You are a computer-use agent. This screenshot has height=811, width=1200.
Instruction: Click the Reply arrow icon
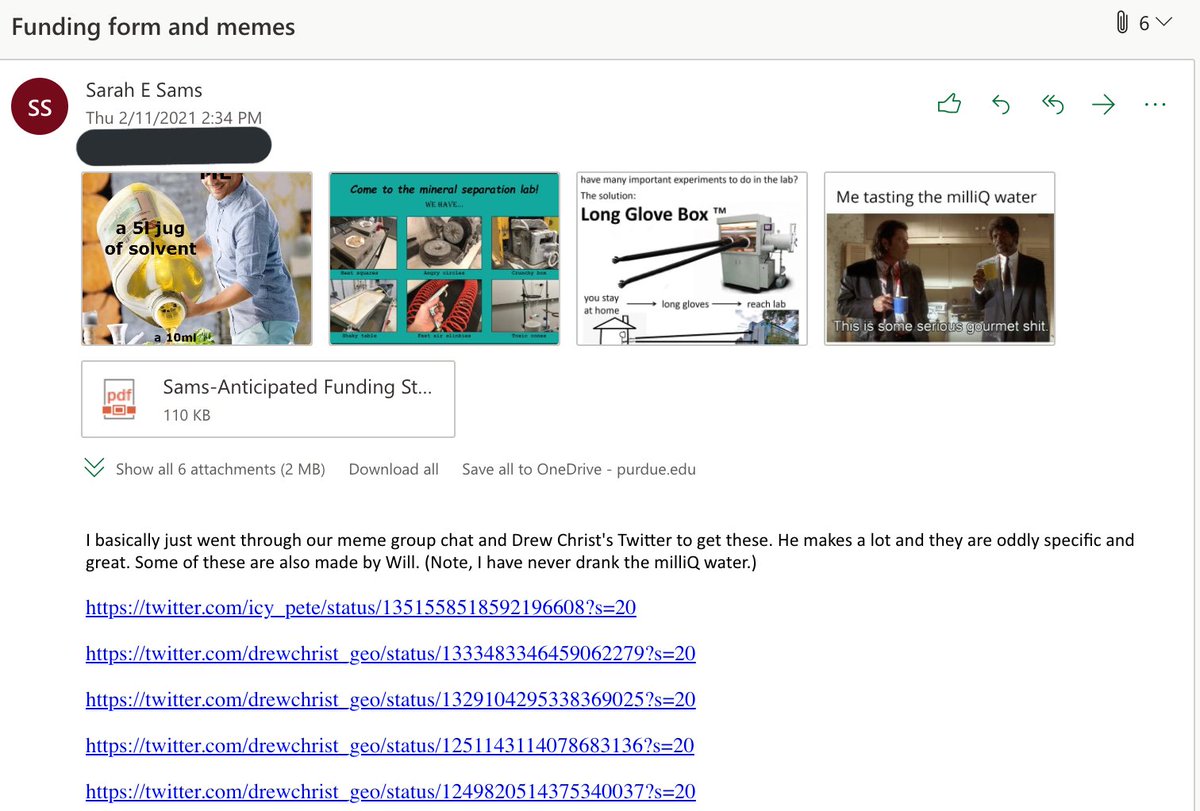pyautogui.click(x=1001, y=104)
